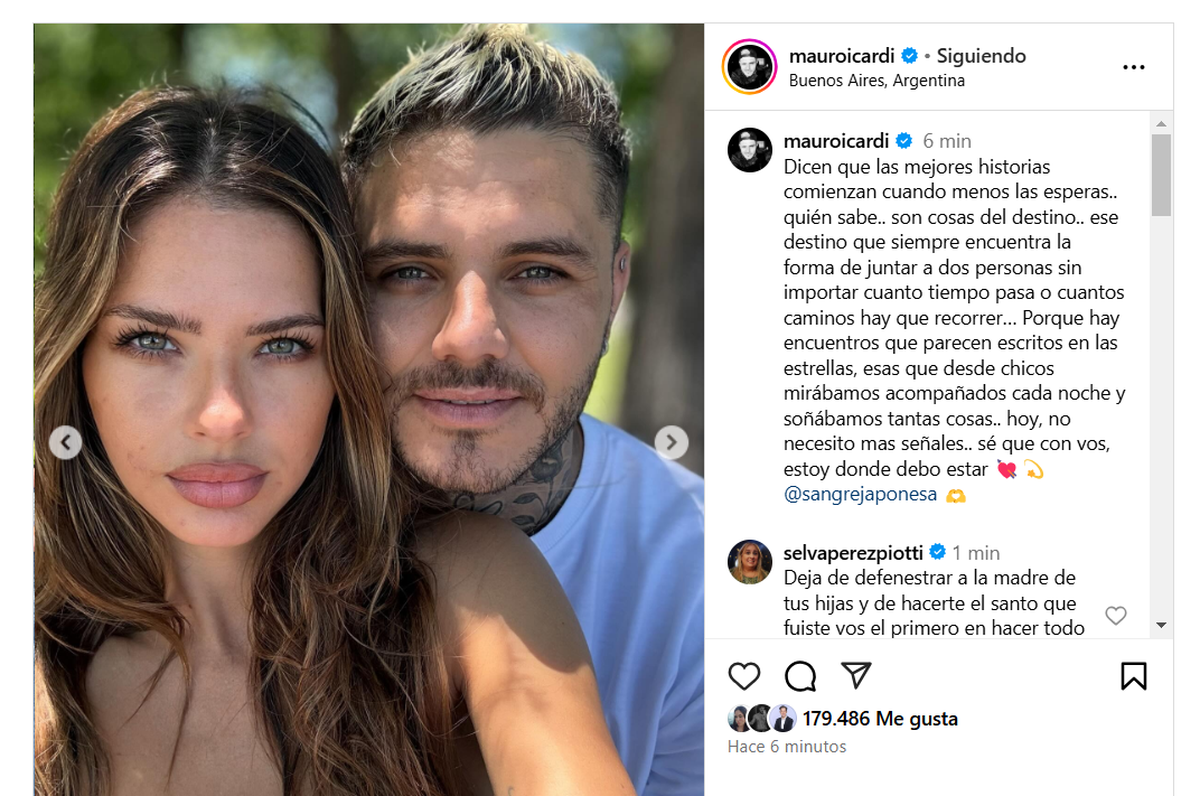
Task: Open mauroicardi story ring avatar in the header
Action: click(x=749, y=67)
